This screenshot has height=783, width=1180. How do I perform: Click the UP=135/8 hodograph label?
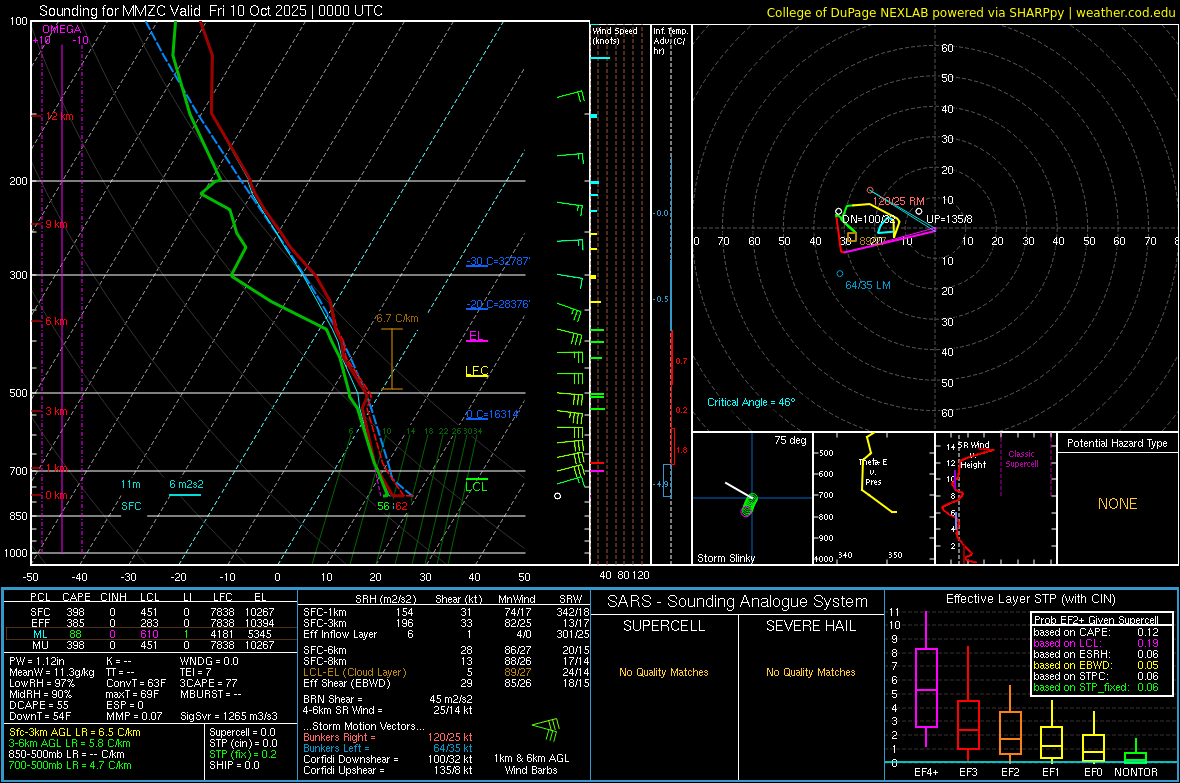[x=948, y=219]
